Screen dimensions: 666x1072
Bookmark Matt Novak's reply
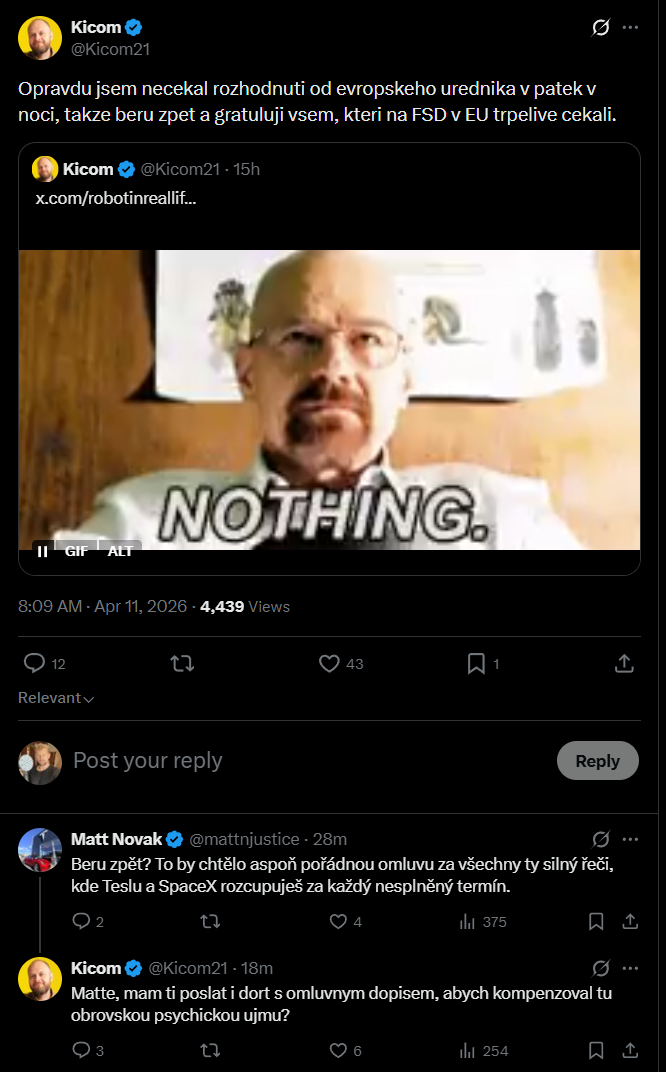pos(596,921)
